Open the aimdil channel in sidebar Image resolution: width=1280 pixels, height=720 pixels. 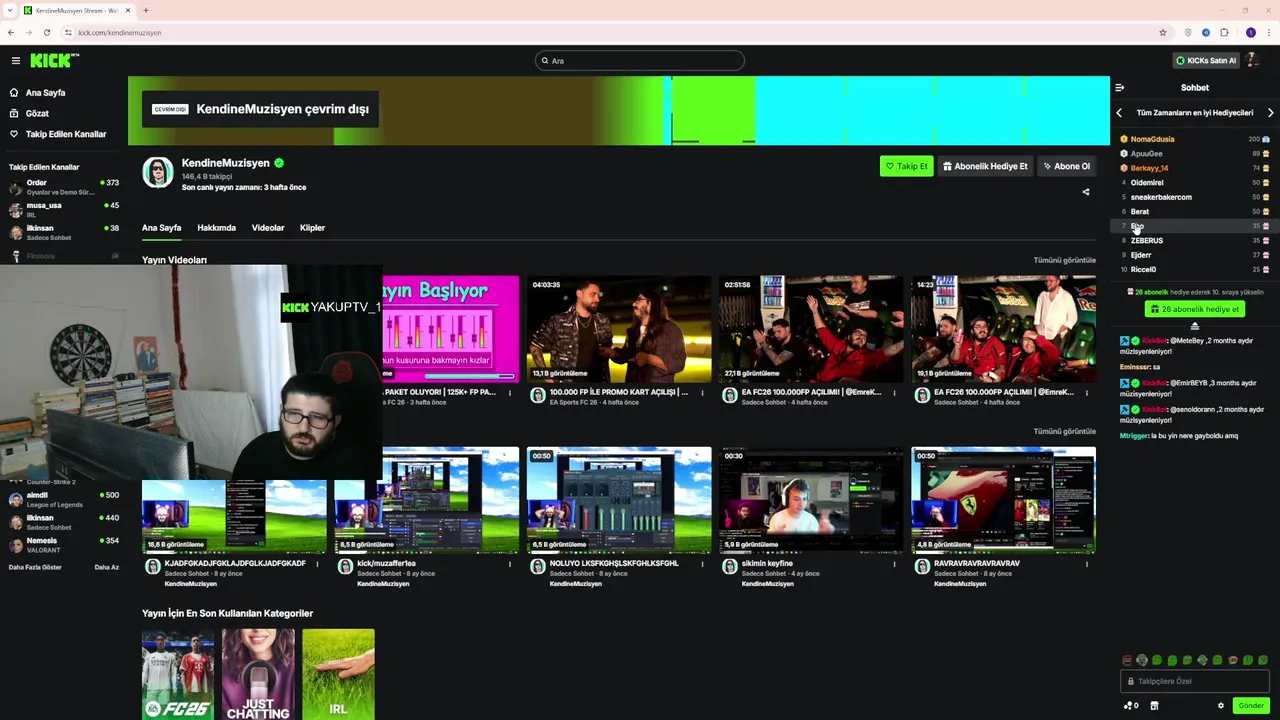[x=64, y=499]
